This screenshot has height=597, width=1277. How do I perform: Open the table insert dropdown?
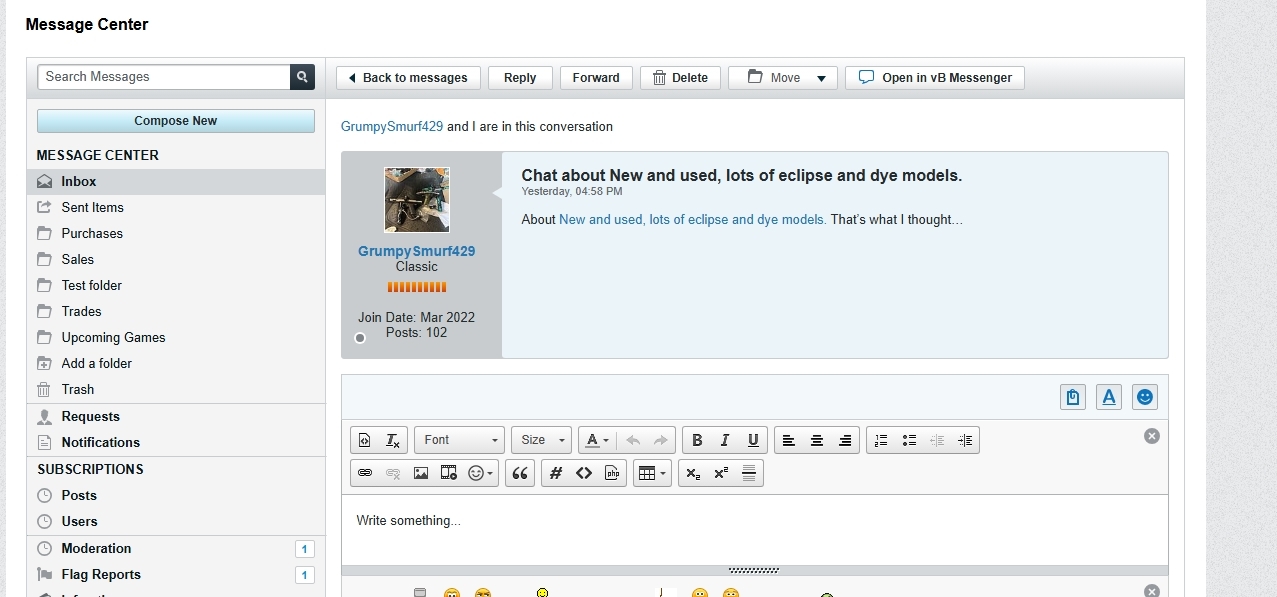(x=652, y=473)
